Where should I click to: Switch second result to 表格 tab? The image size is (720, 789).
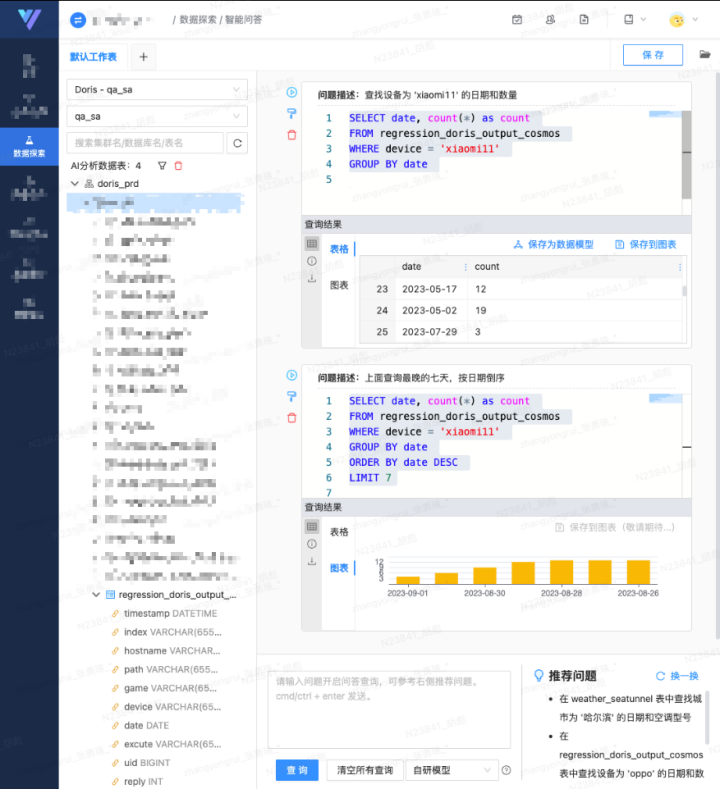(339, 532)
